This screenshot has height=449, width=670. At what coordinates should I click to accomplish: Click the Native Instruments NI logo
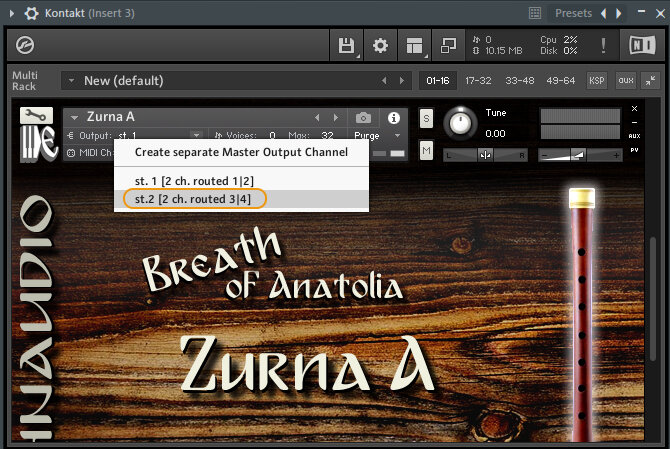[642, 45]
